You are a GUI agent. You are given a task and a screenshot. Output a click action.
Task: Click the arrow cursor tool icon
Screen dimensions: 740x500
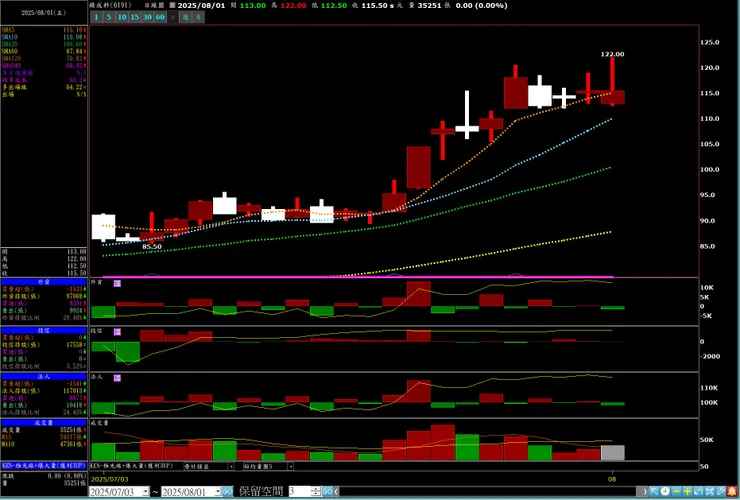tap(654, 492)
